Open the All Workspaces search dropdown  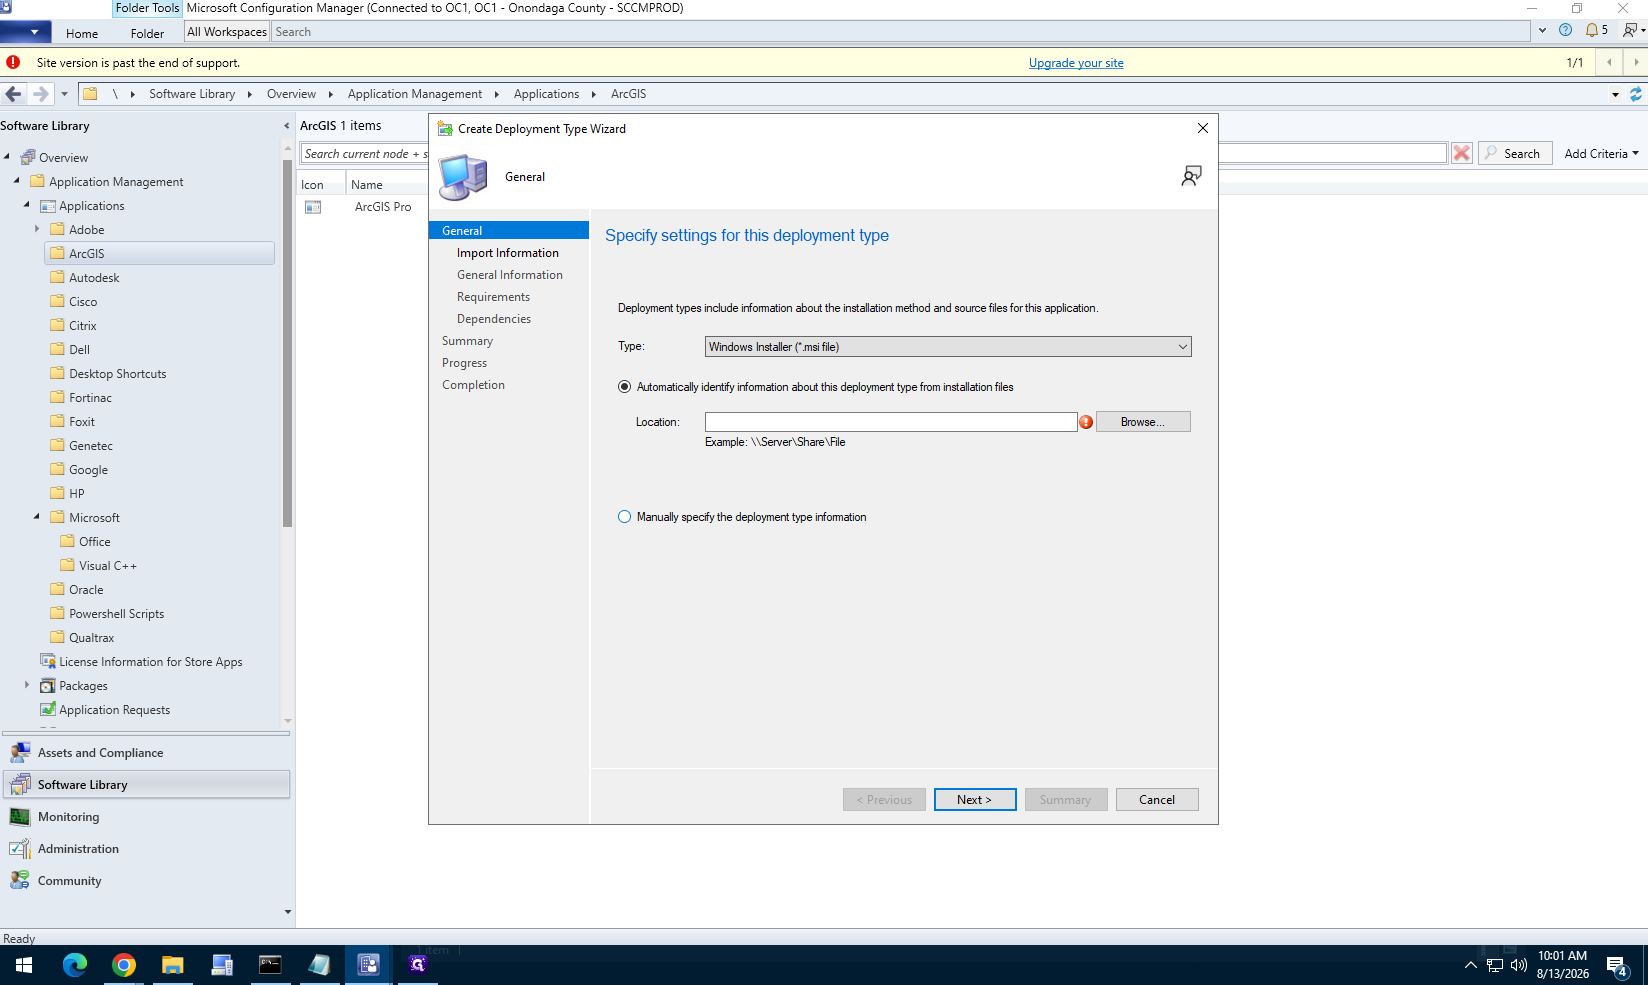click(227, 32)
